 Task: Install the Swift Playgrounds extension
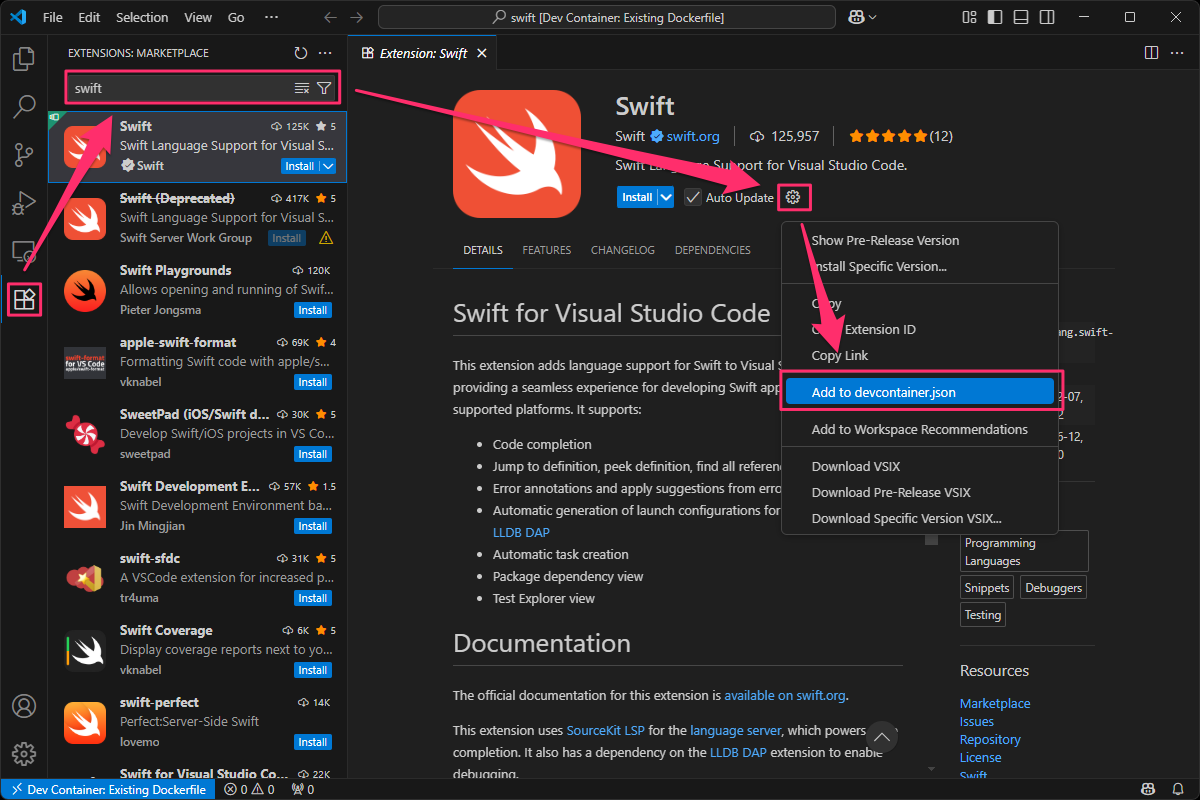tap(313, 310)
